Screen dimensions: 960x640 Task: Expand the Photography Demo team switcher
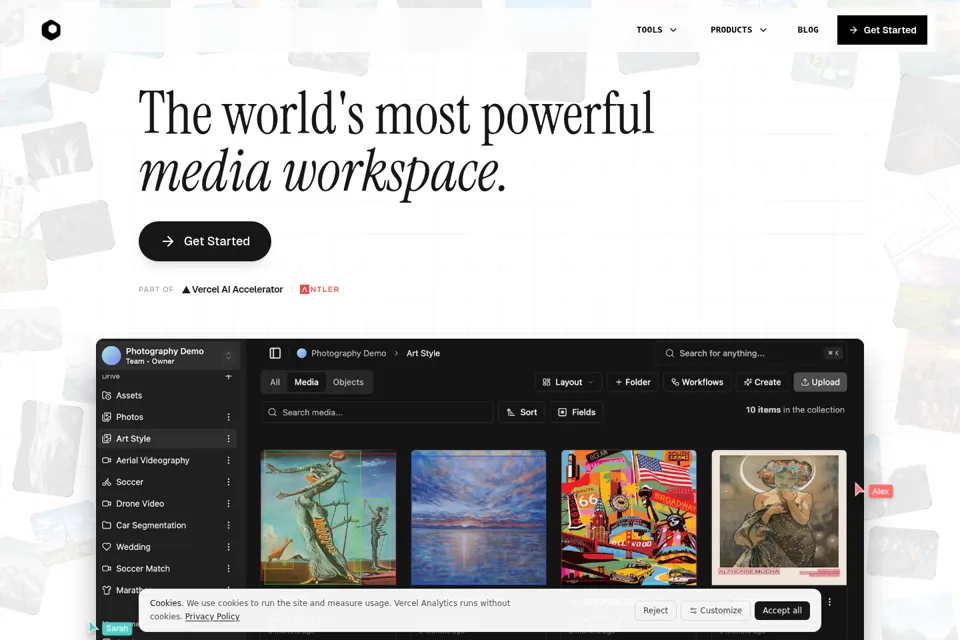point(228,356)
